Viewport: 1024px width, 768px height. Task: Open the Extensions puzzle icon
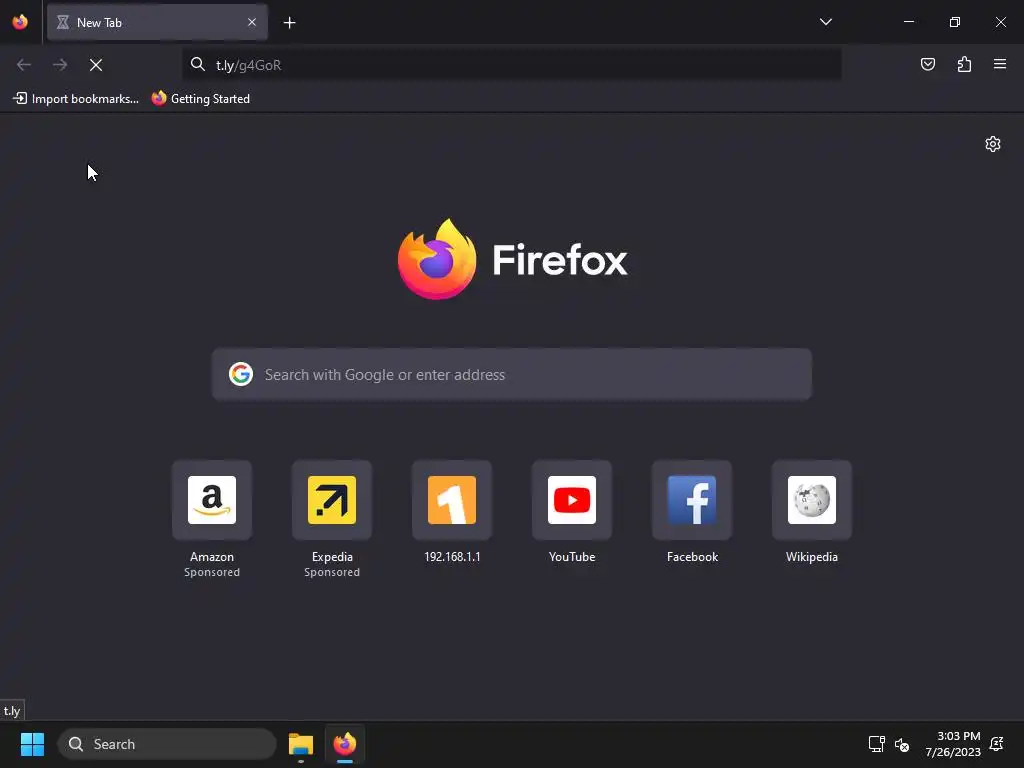964,64
